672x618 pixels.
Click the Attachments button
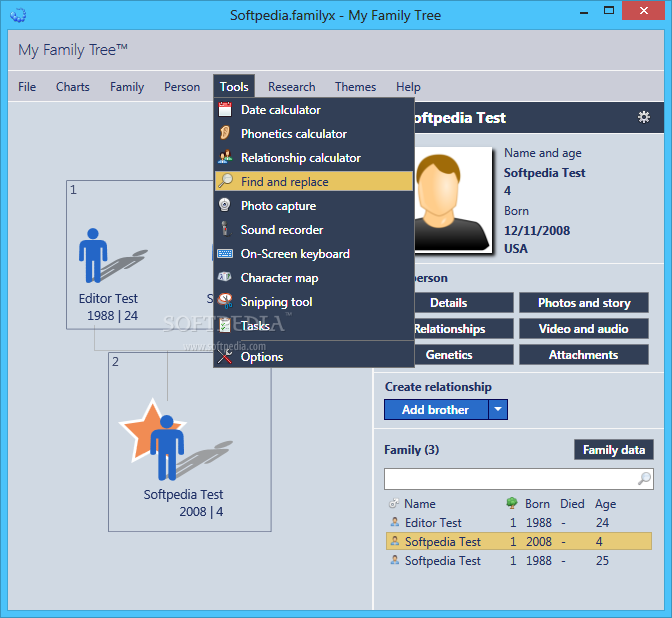584,355
